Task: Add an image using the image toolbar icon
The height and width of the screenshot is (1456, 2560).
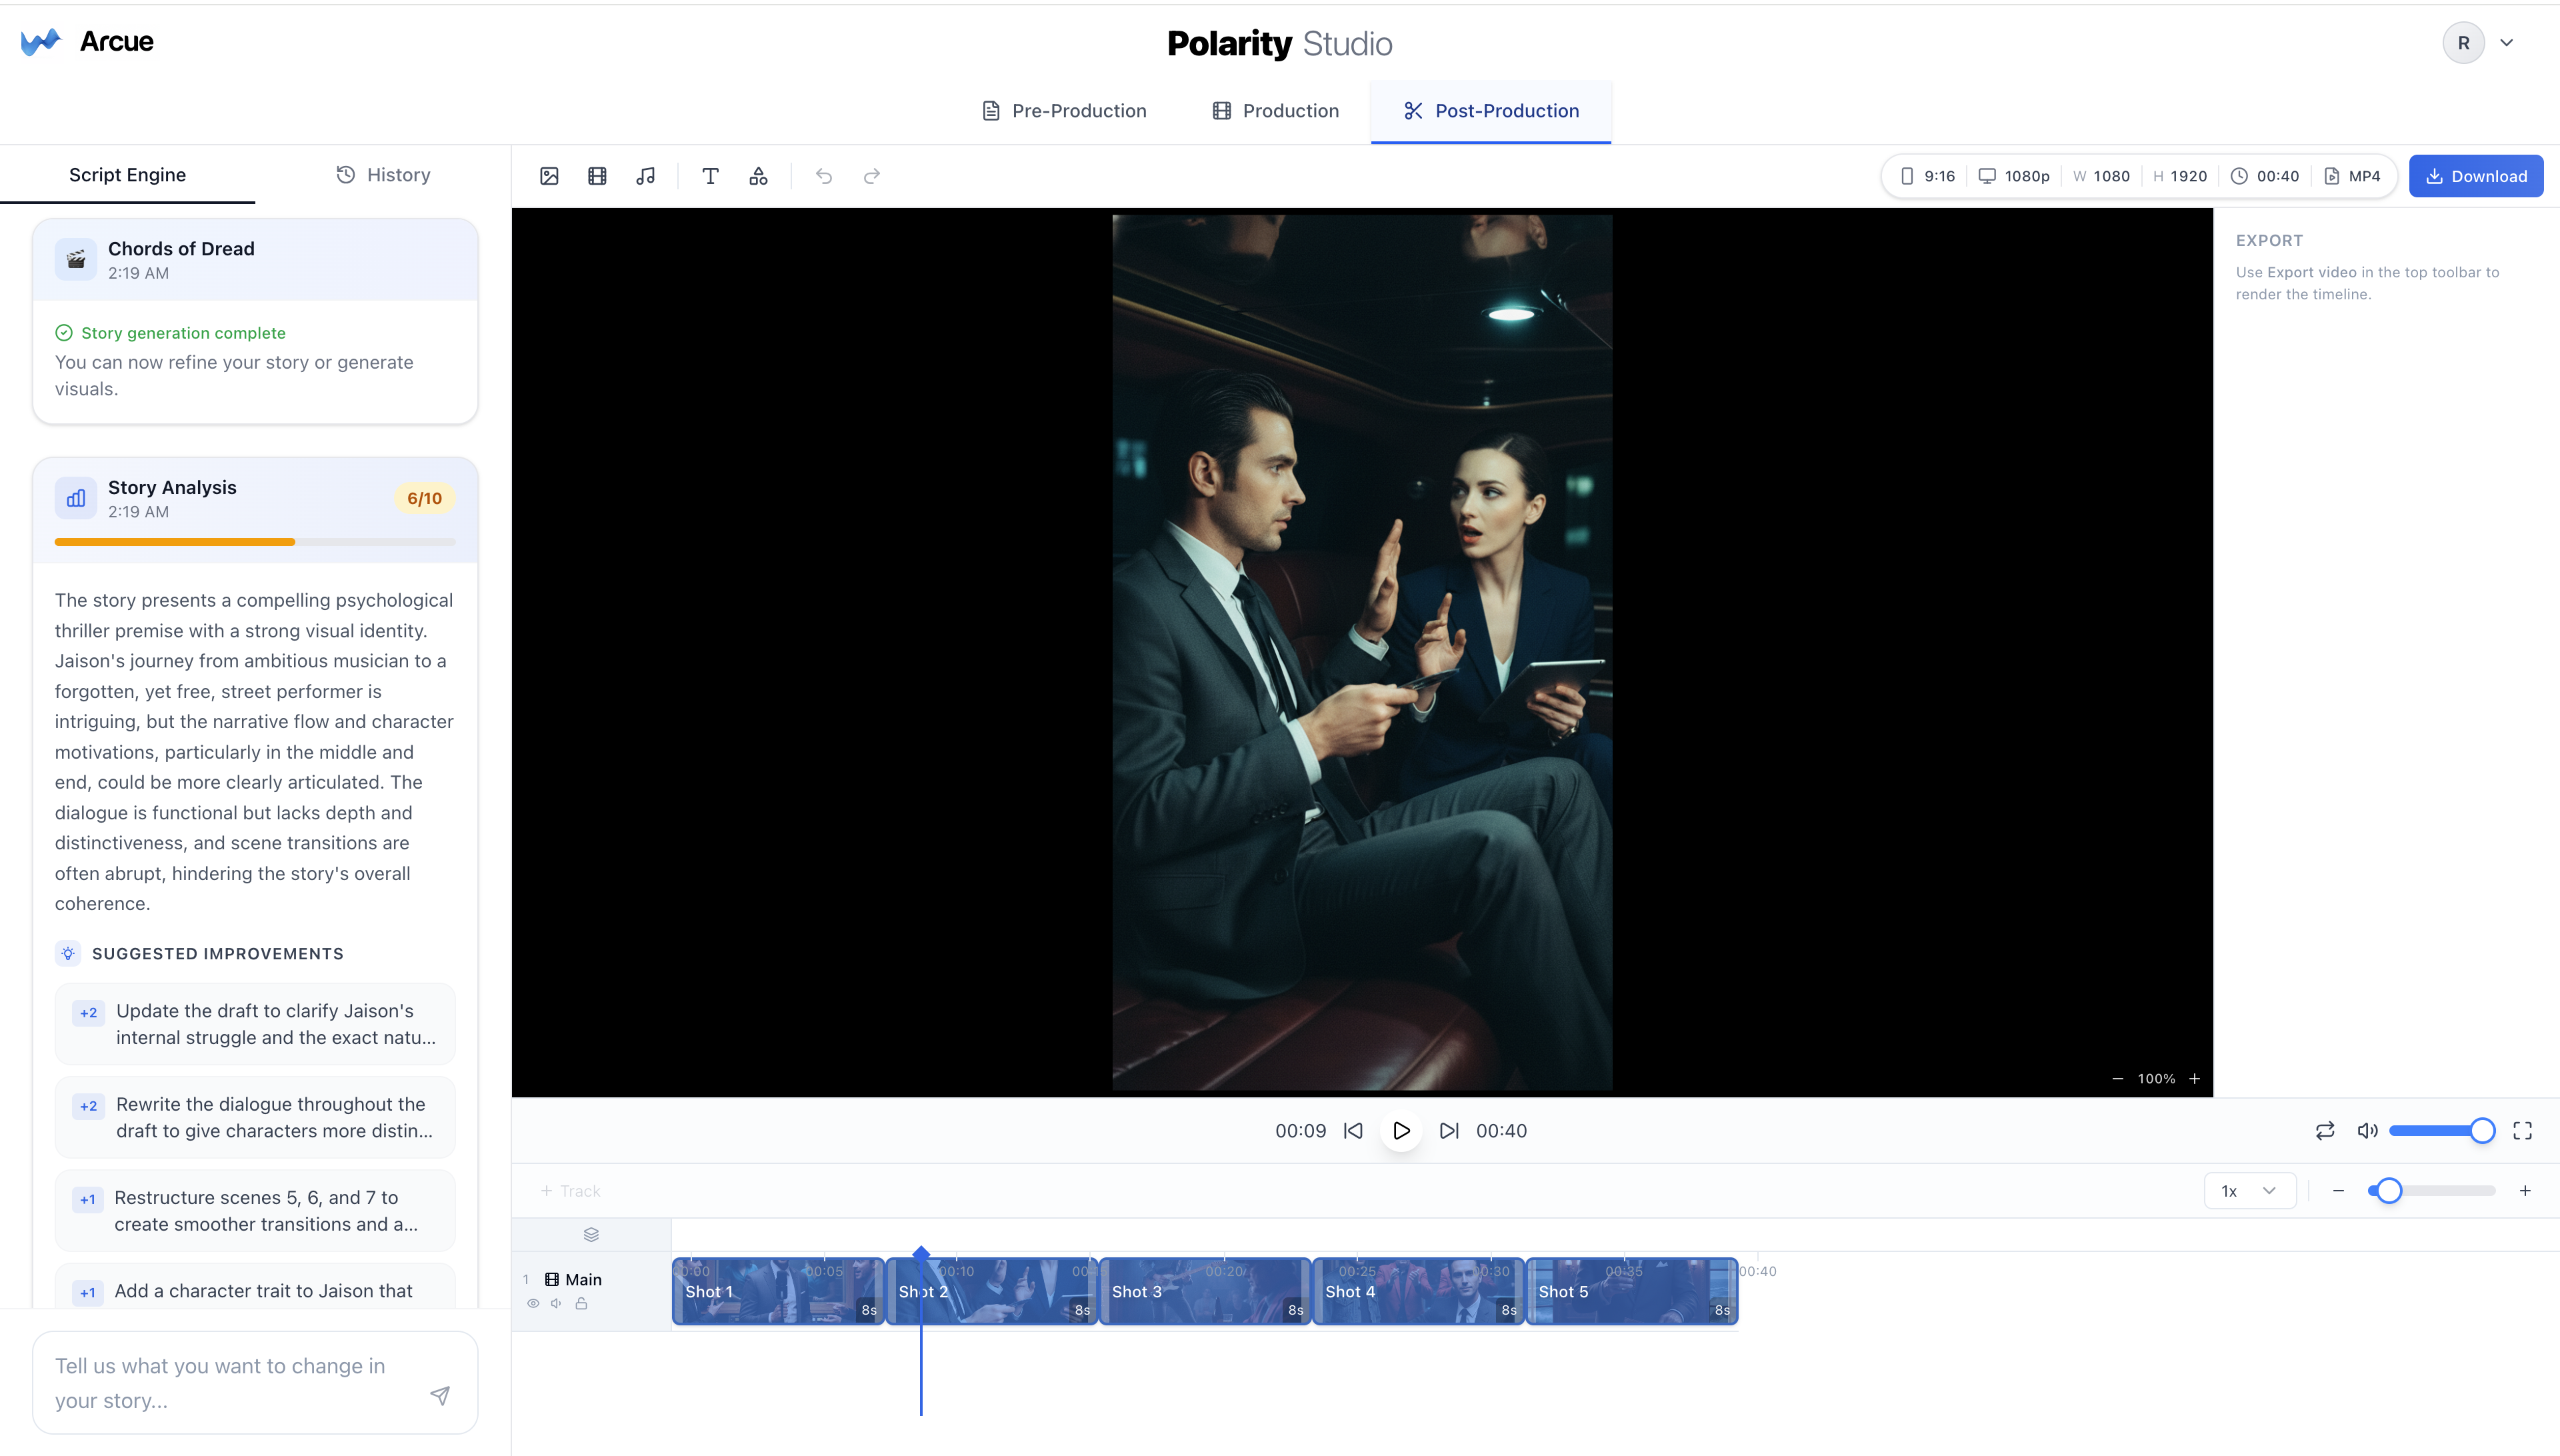Action: point(549,176)
